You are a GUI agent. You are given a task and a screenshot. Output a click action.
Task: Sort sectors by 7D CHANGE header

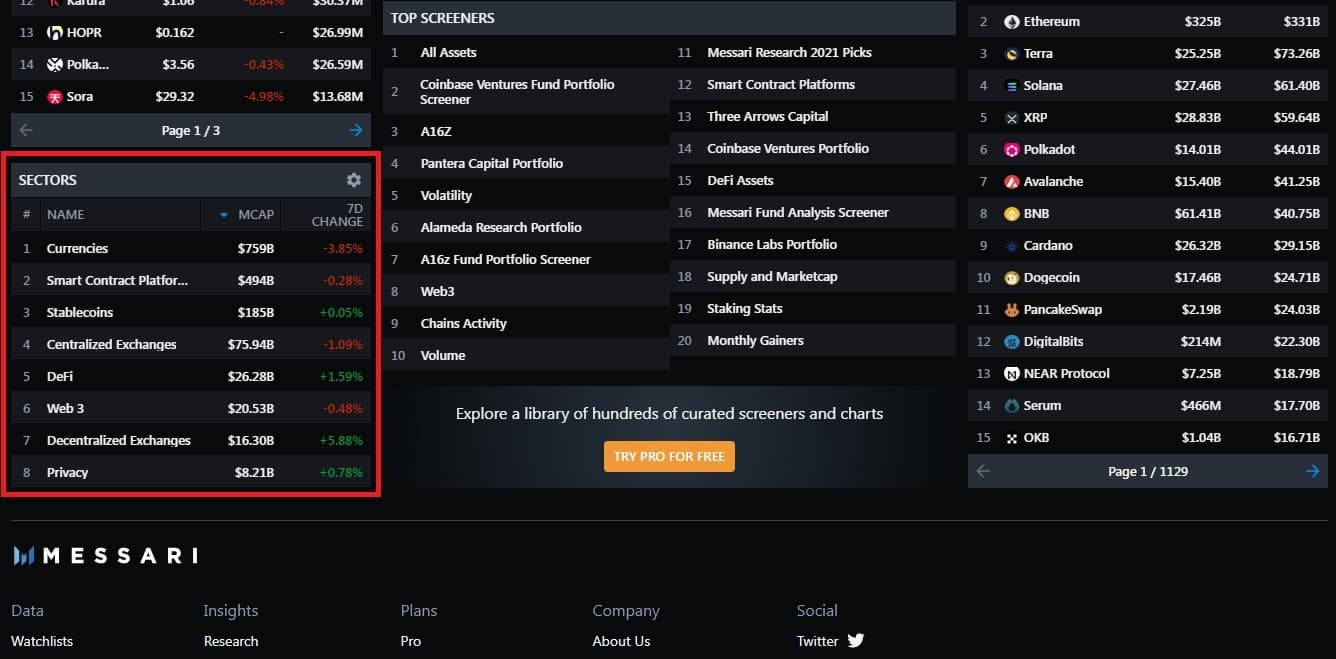point(337,215)
